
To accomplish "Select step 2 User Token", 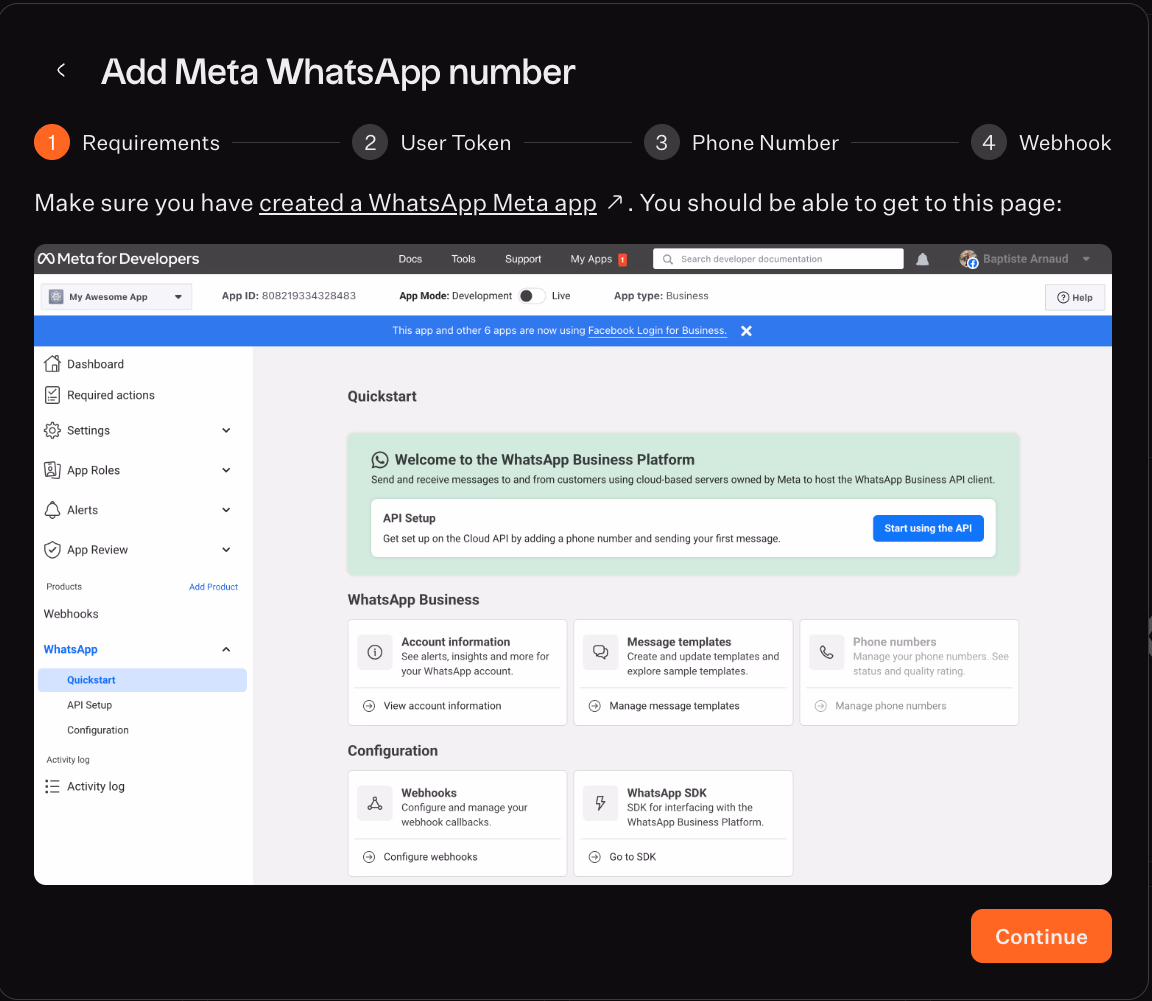I will tap(432, 143).
